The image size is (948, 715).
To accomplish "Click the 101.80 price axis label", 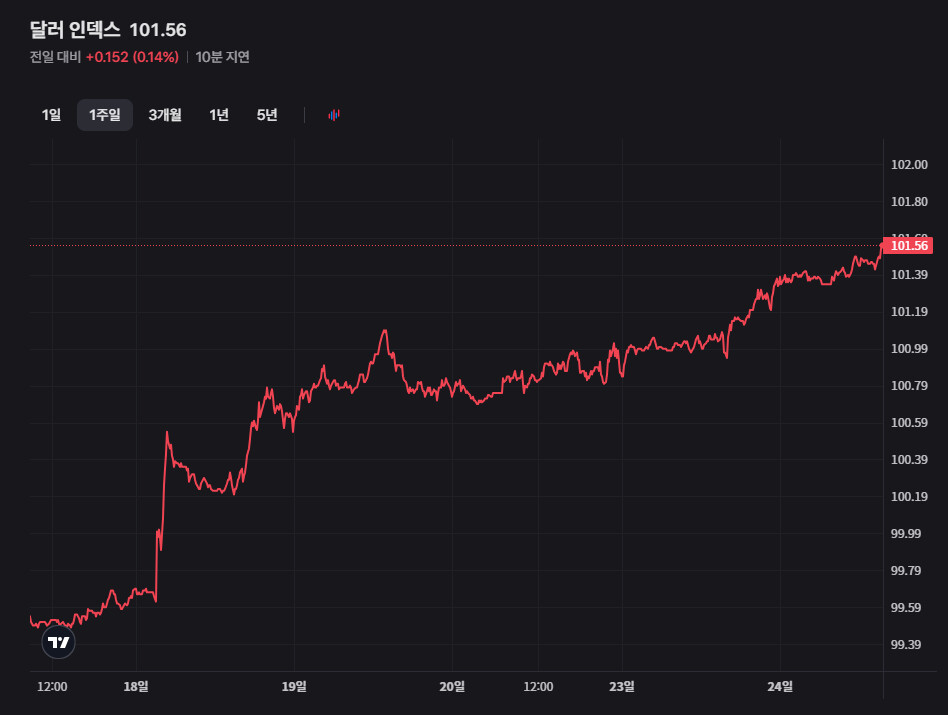I will pyautogui.click(x=909, y=201).
